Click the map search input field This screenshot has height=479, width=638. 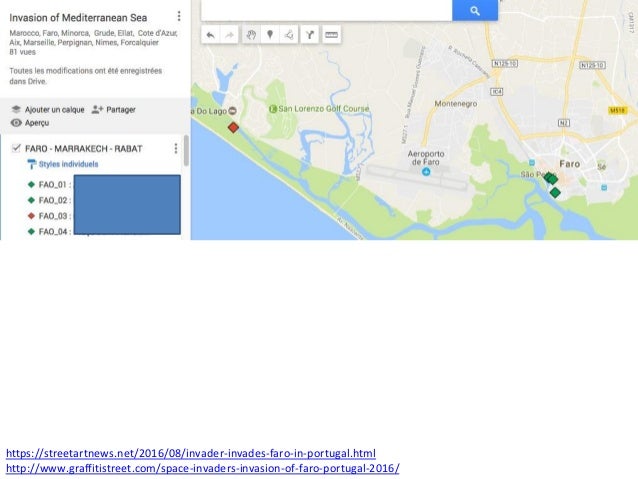(x=326, y=10)
